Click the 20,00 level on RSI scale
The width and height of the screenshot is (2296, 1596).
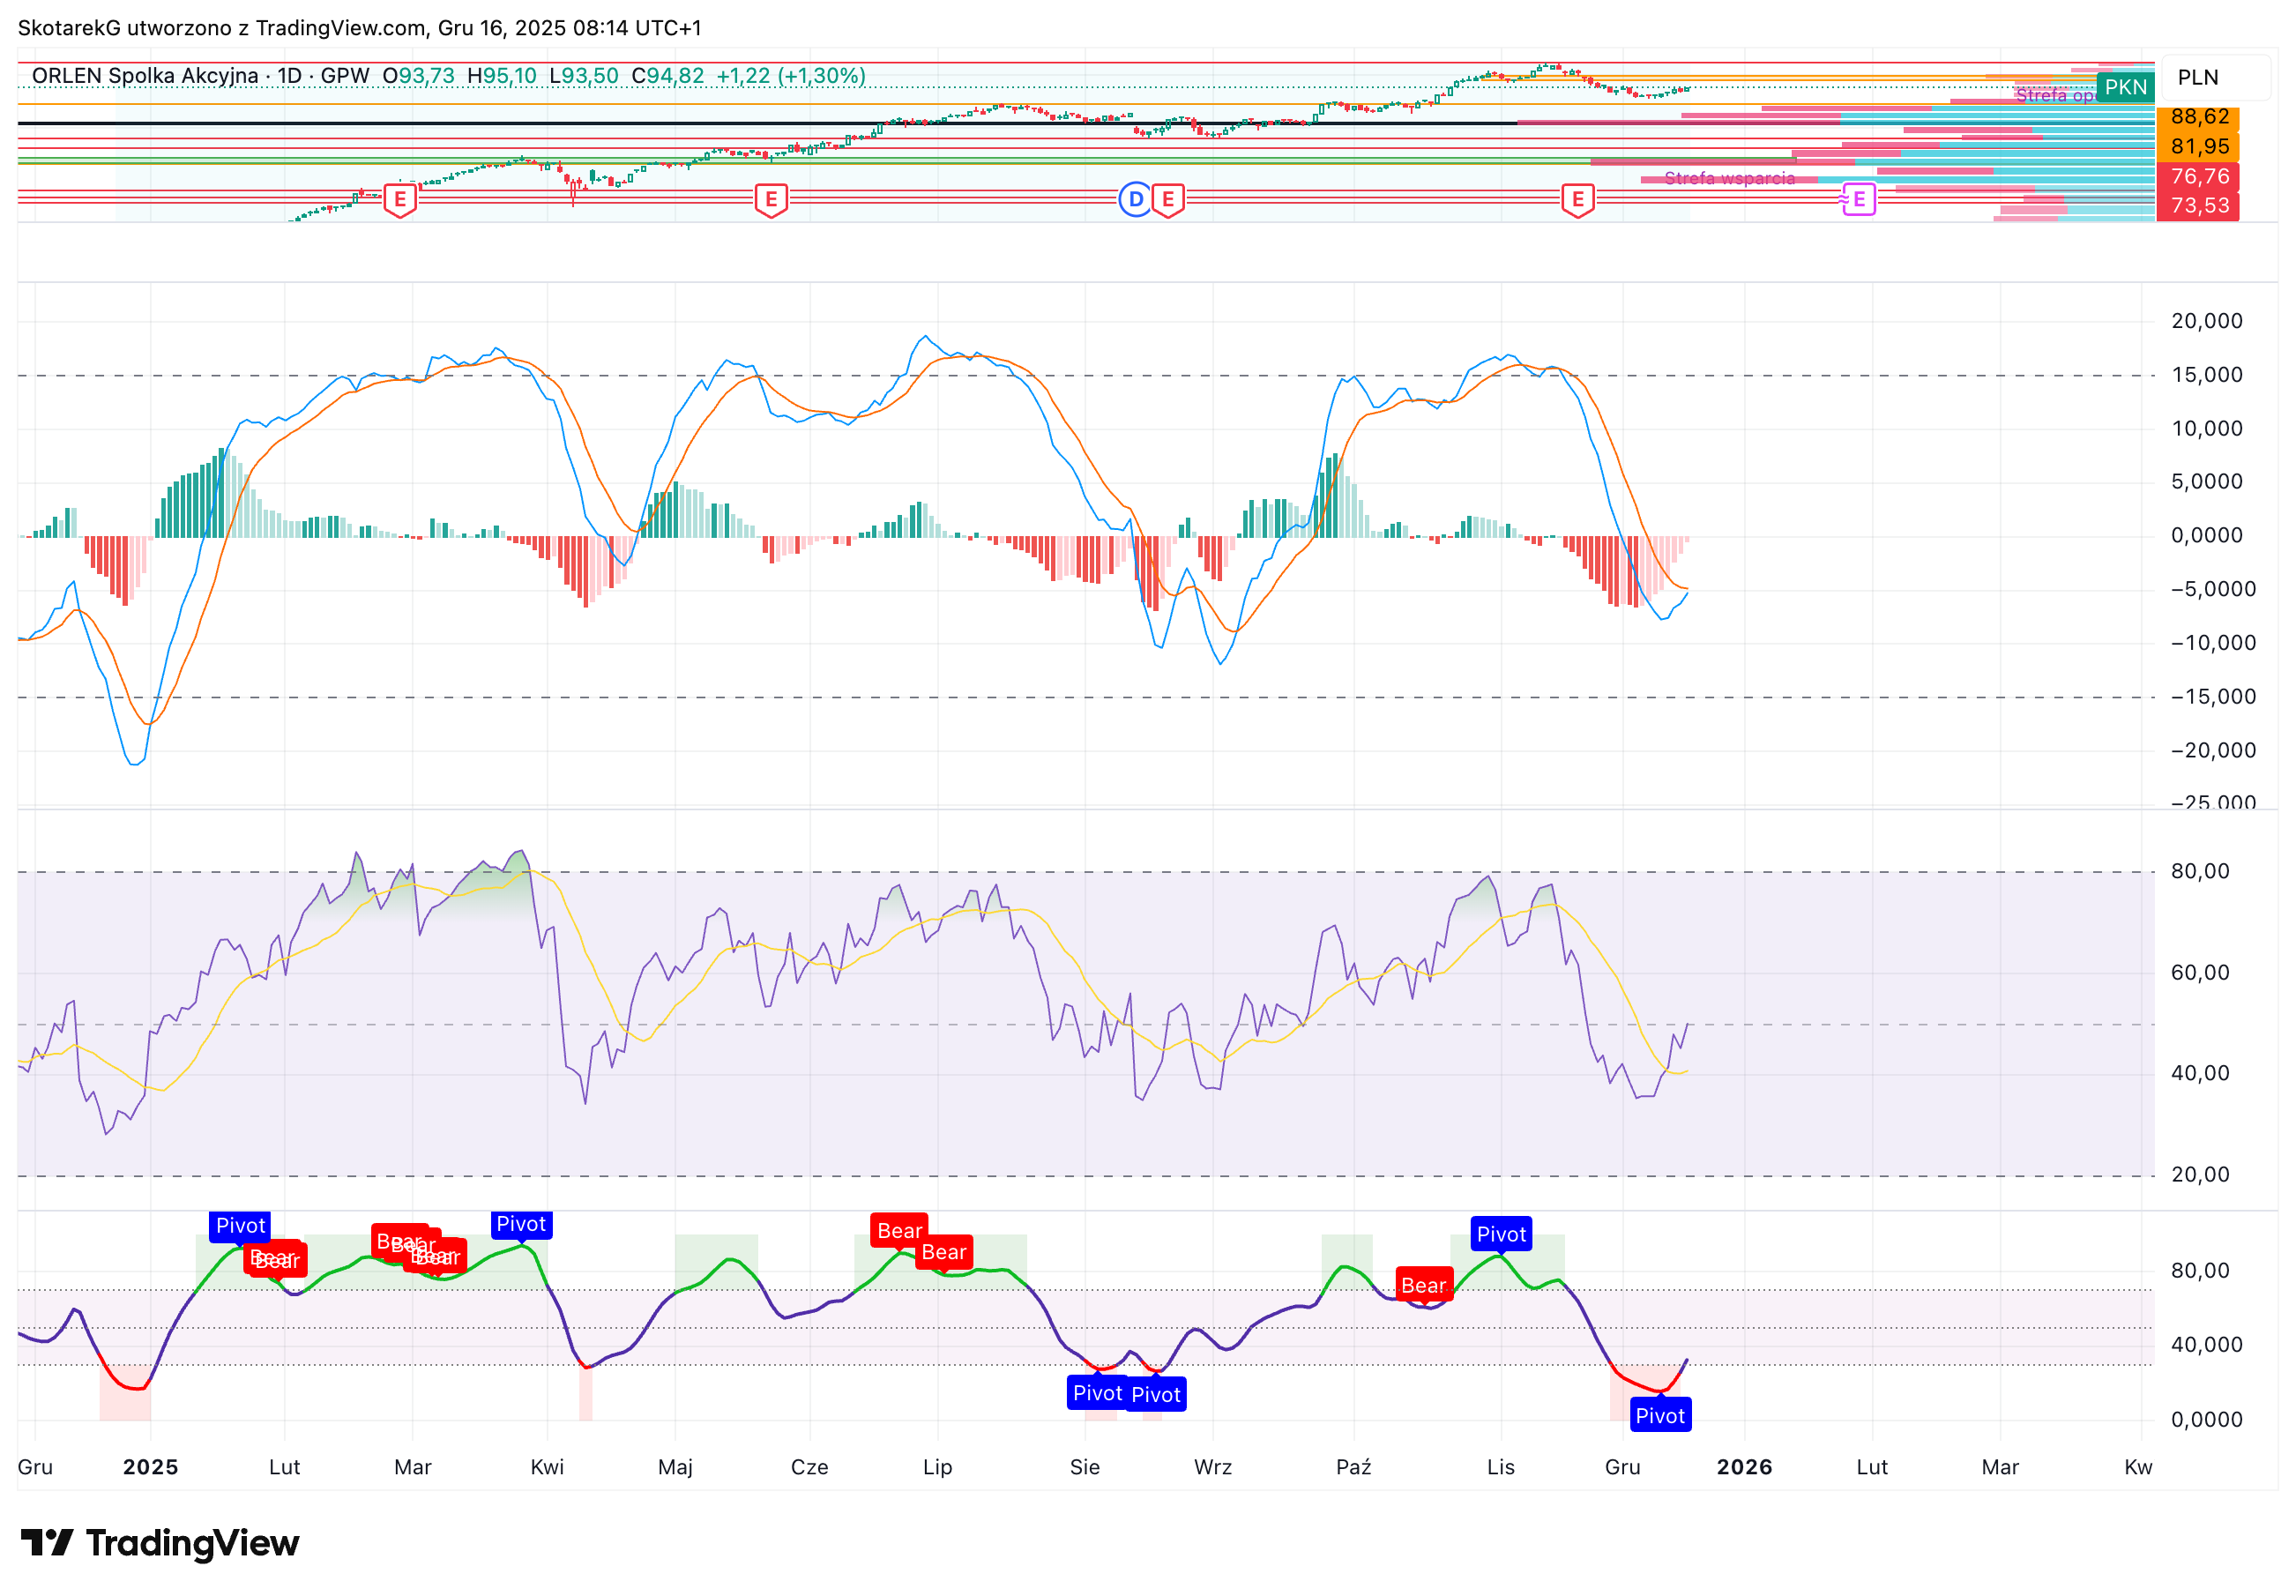coord(2200,1174)
